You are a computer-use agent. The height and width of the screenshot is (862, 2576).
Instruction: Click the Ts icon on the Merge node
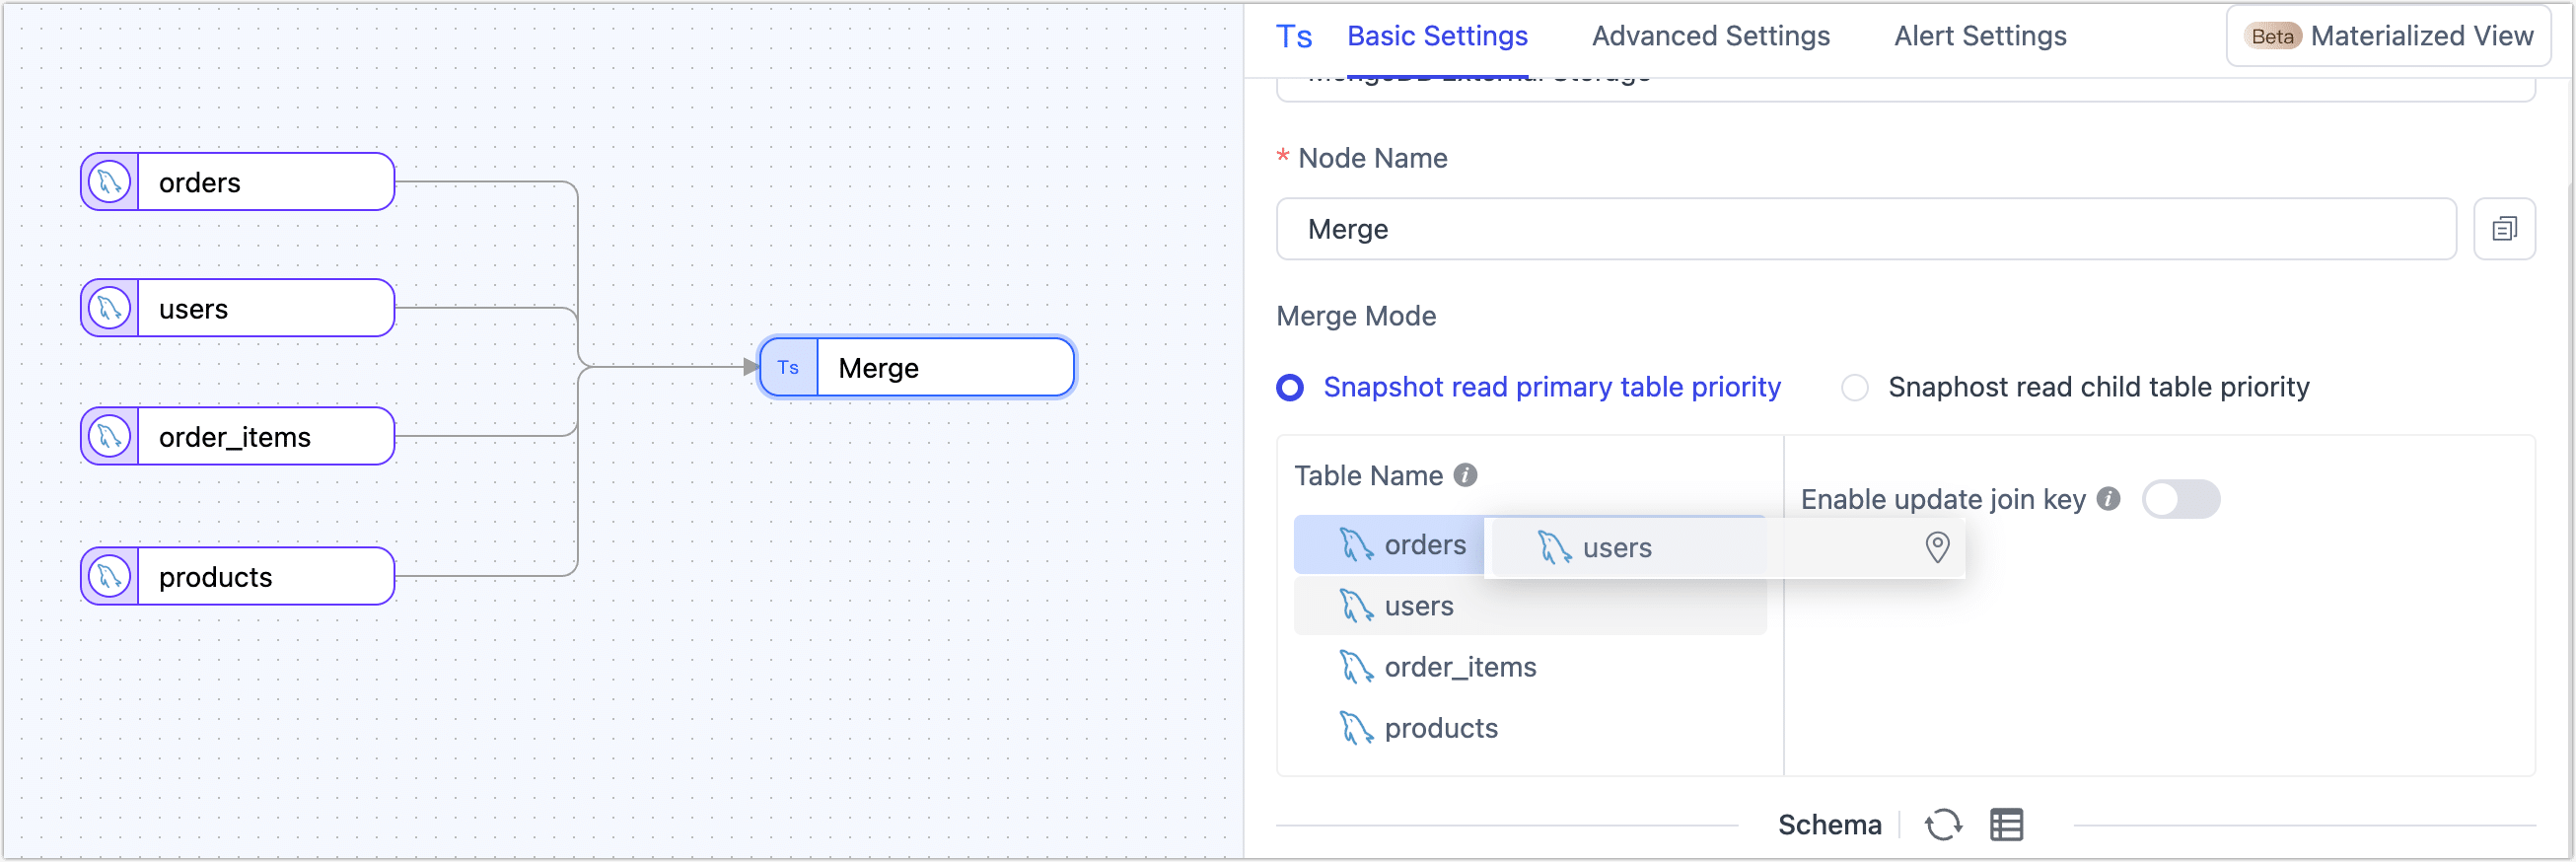[x=788, y=368]
